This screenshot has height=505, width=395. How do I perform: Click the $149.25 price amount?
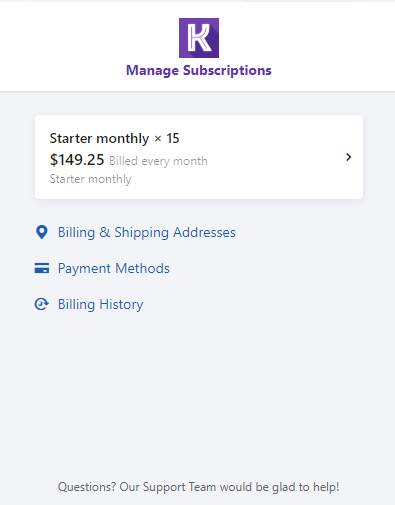coord(77,160)
